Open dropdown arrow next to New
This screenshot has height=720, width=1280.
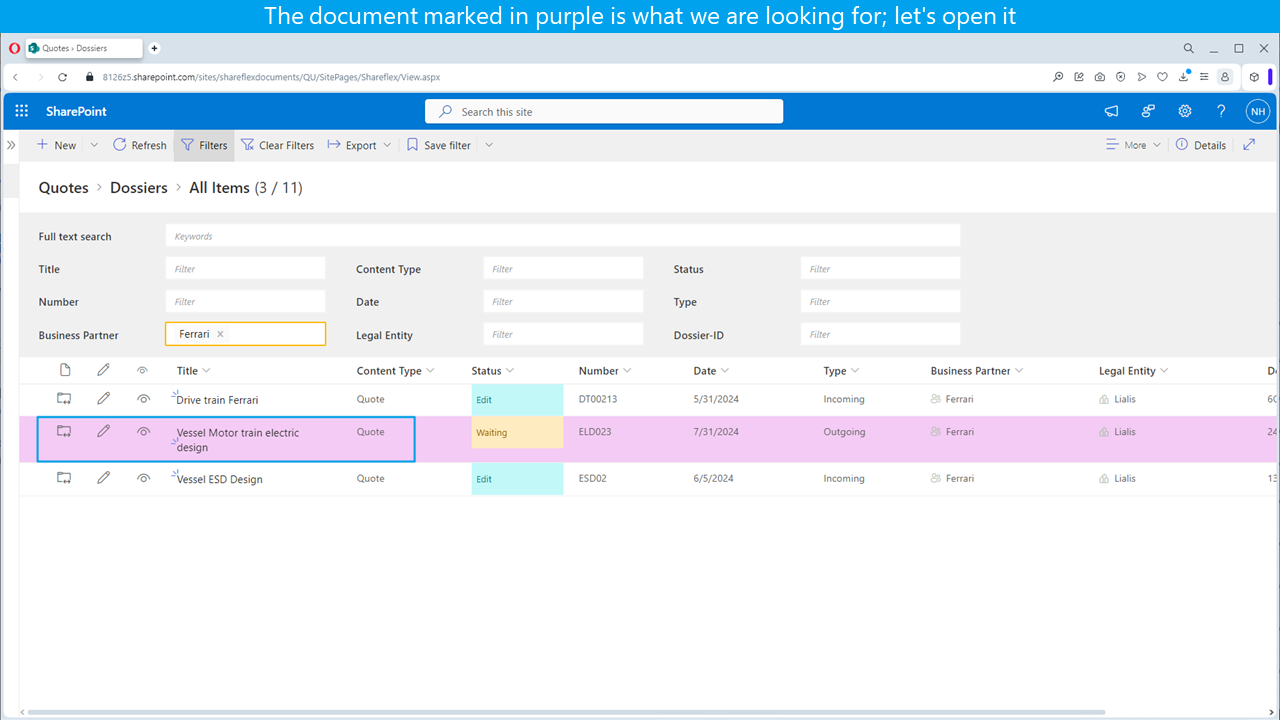click(94, 145)
